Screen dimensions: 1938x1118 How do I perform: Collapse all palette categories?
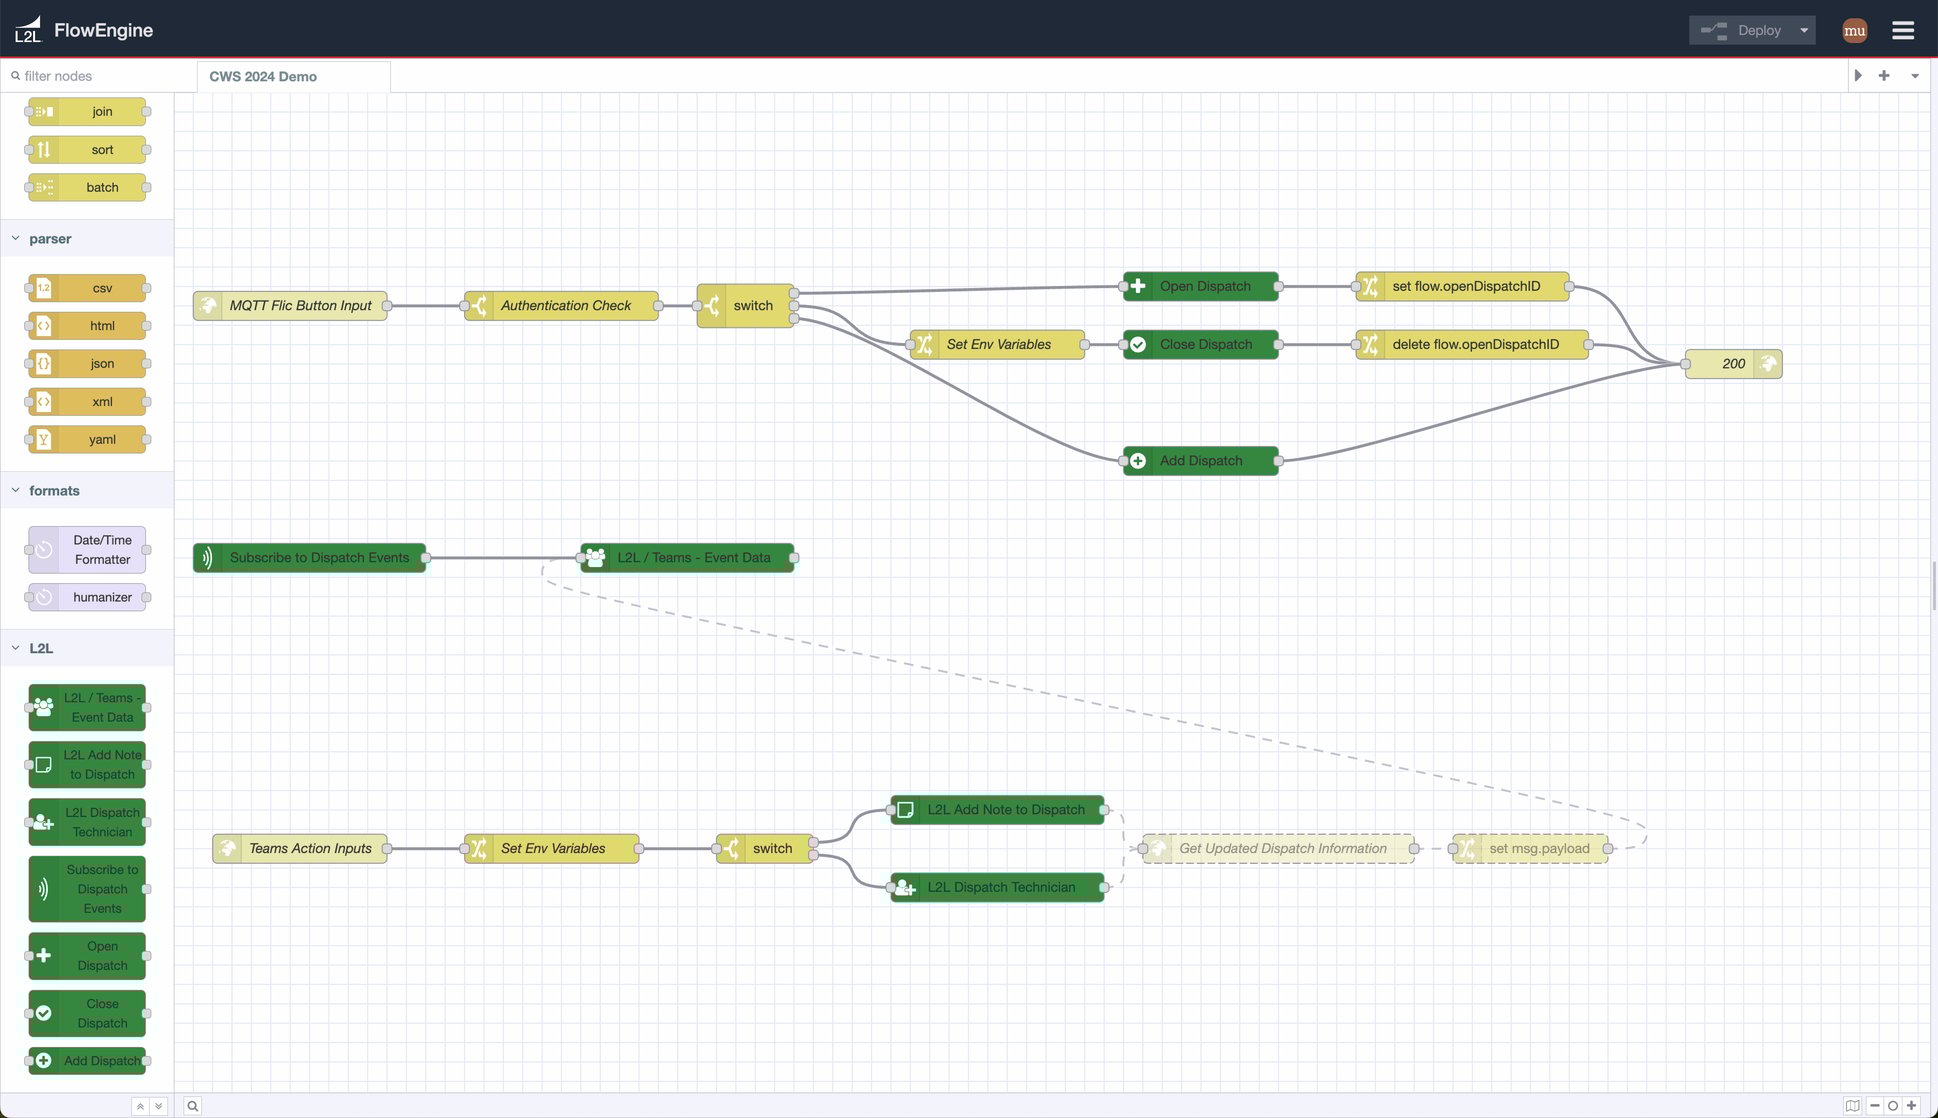140,1105
